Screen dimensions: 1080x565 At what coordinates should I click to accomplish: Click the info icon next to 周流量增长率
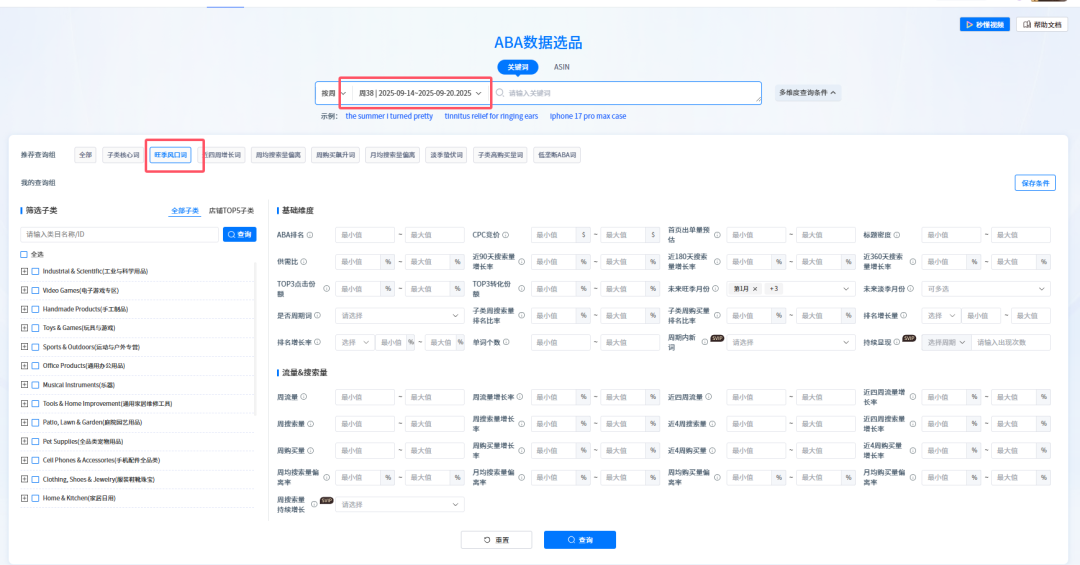[x=520, y=397]
